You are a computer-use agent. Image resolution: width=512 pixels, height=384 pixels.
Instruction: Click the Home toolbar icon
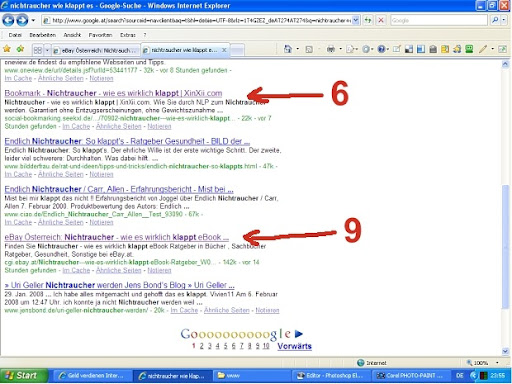coord(287,49)
